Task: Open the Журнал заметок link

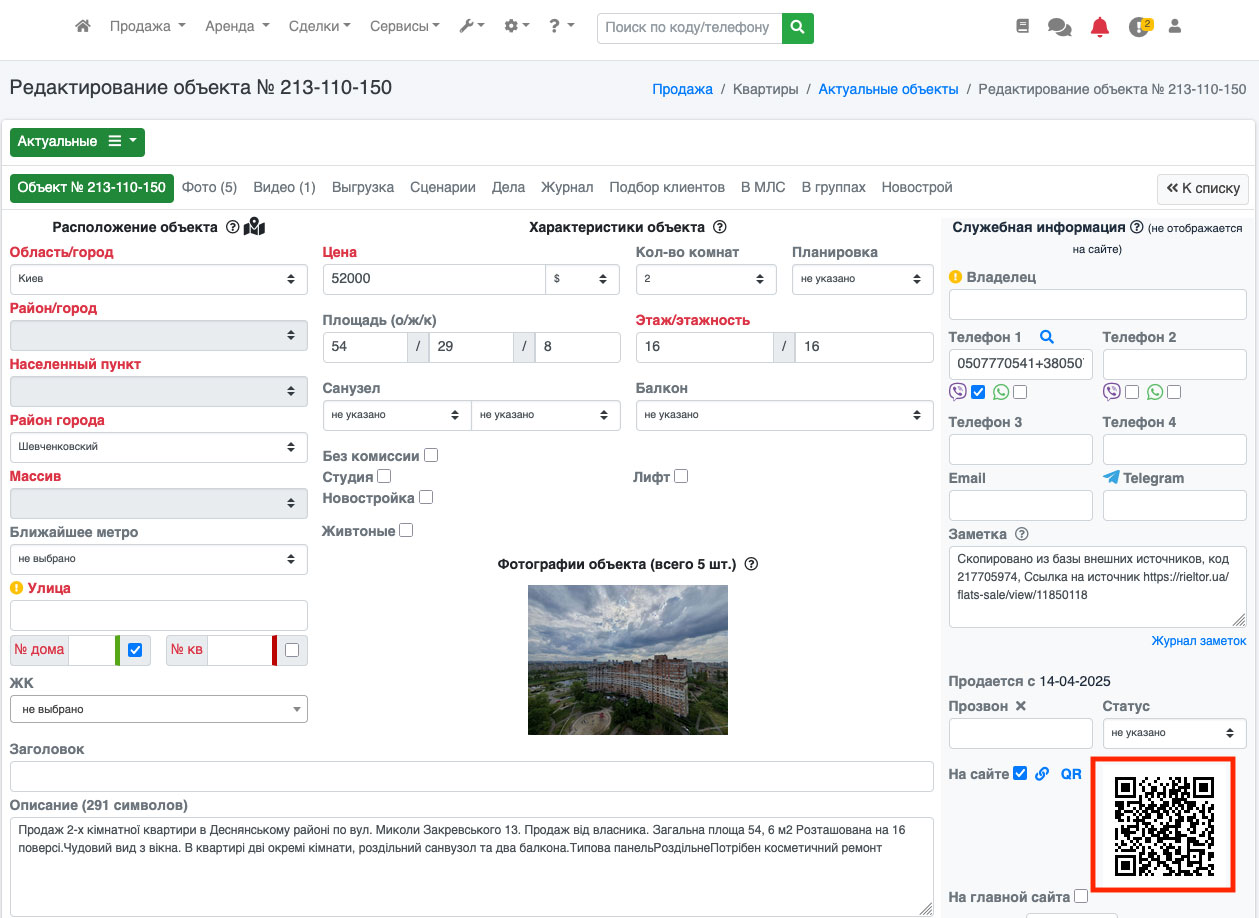Action: click(1198, 640)
